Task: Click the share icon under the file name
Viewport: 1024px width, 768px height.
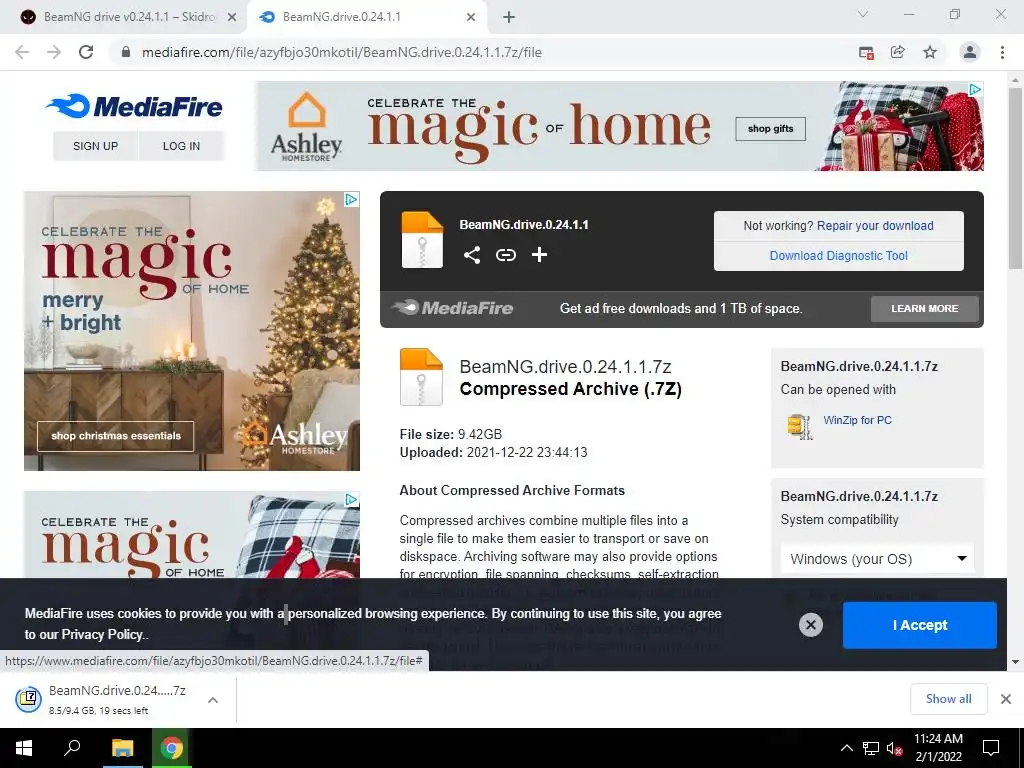Action: click(472, 255)
